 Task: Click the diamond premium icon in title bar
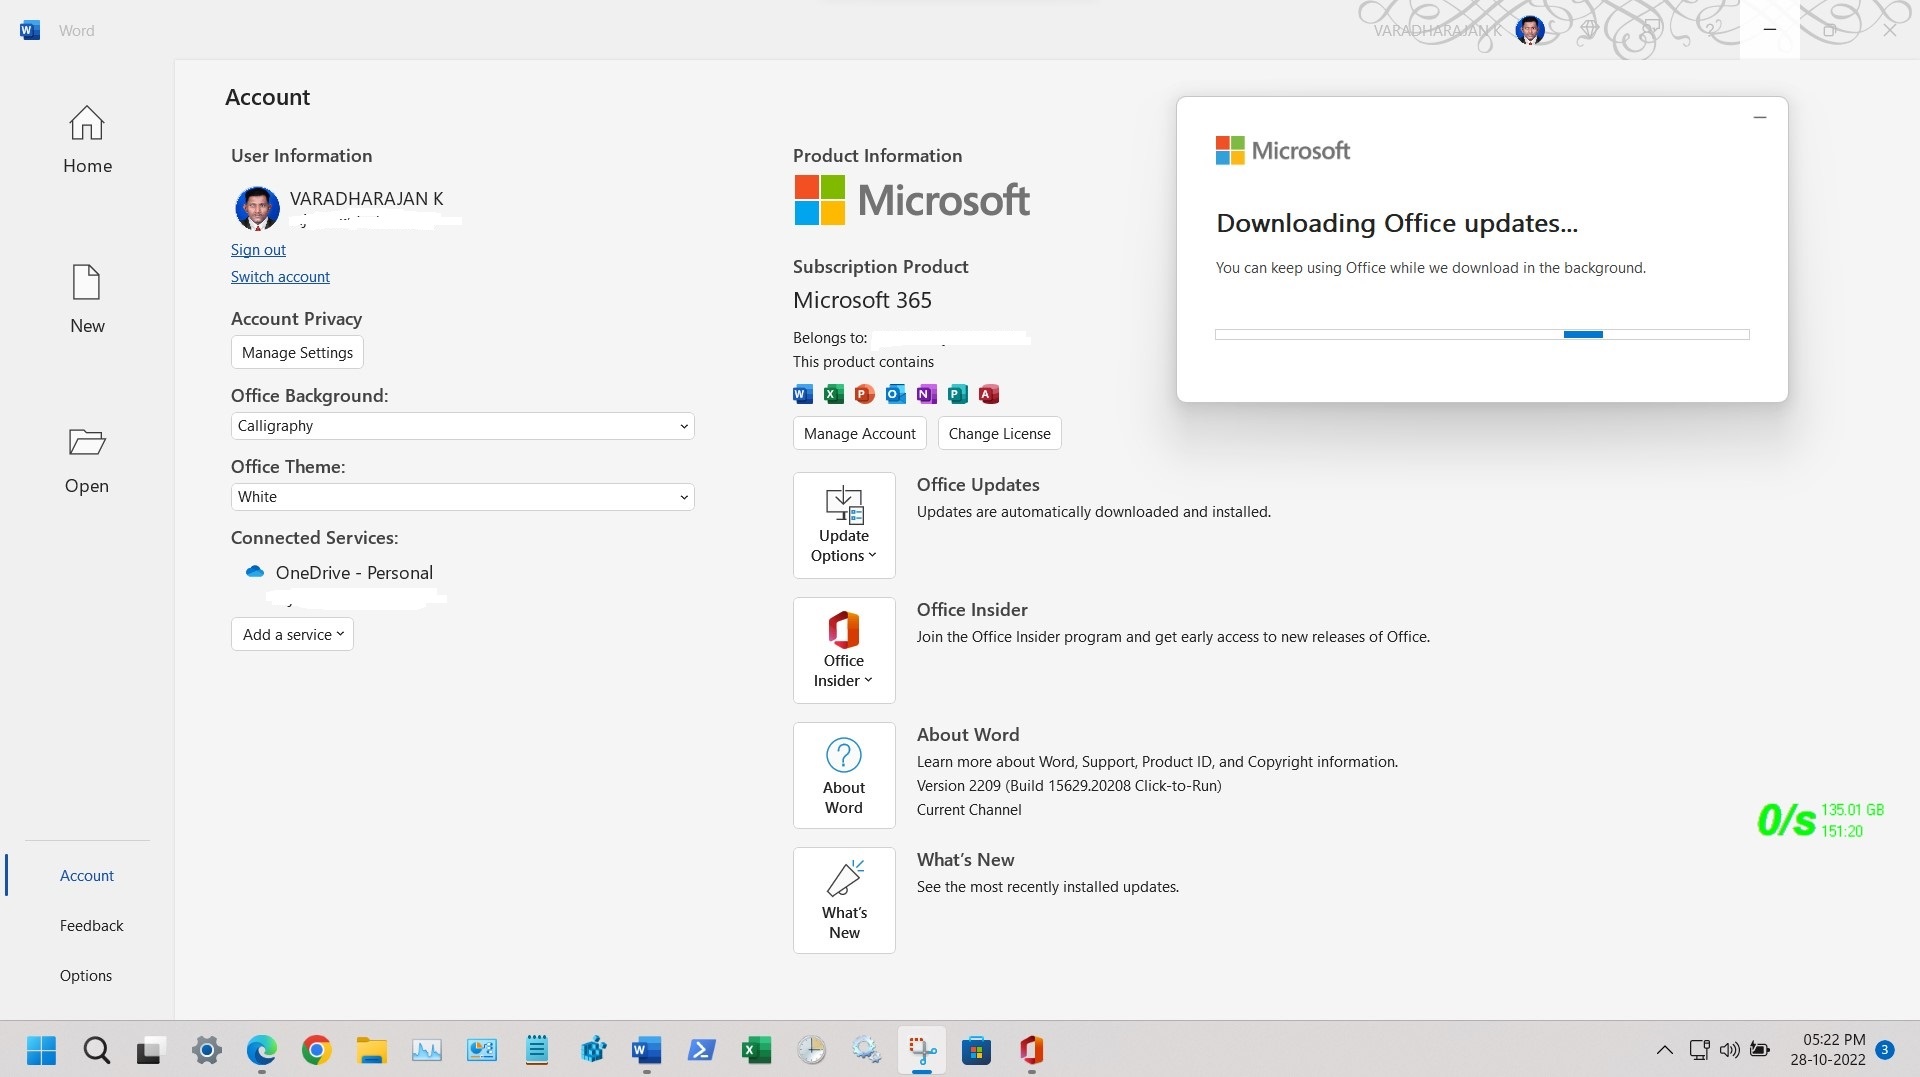(1589, 30)
